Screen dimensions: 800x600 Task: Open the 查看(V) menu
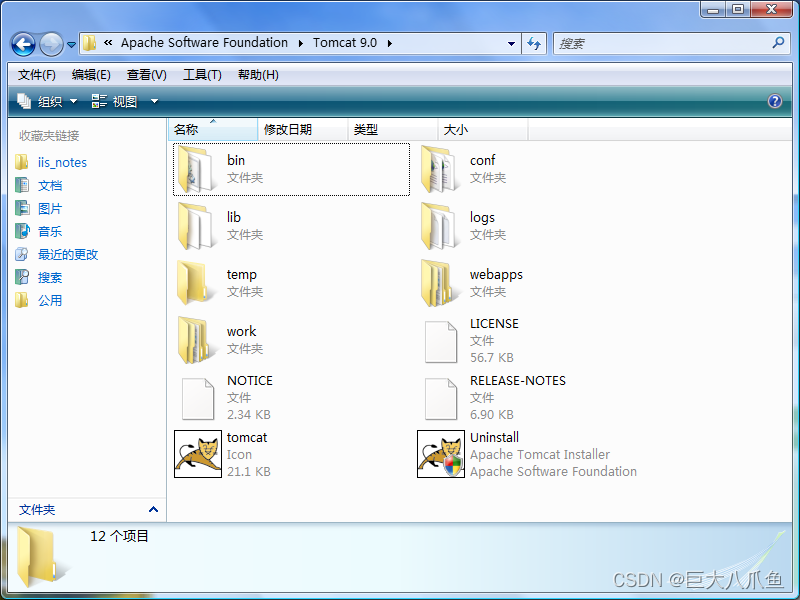[x=146, y=75]
